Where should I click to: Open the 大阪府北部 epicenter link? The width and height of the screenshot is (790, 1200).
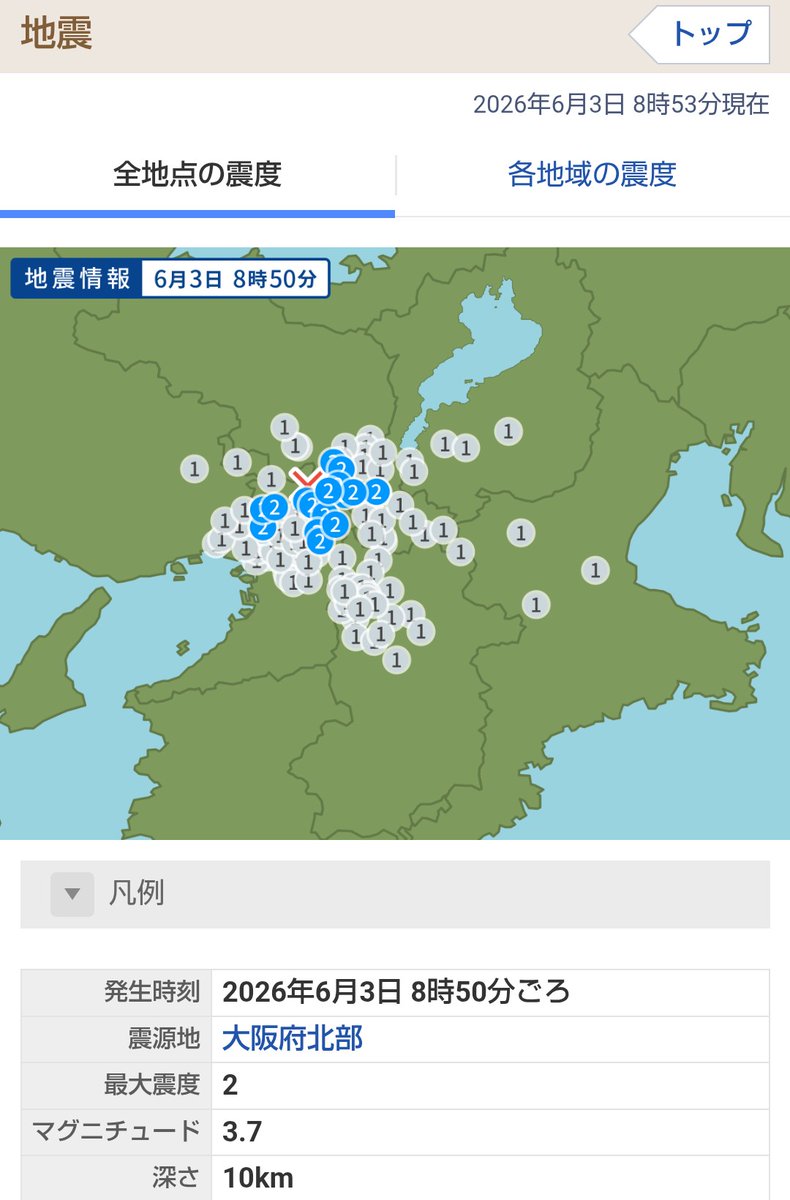(292, 1039)
